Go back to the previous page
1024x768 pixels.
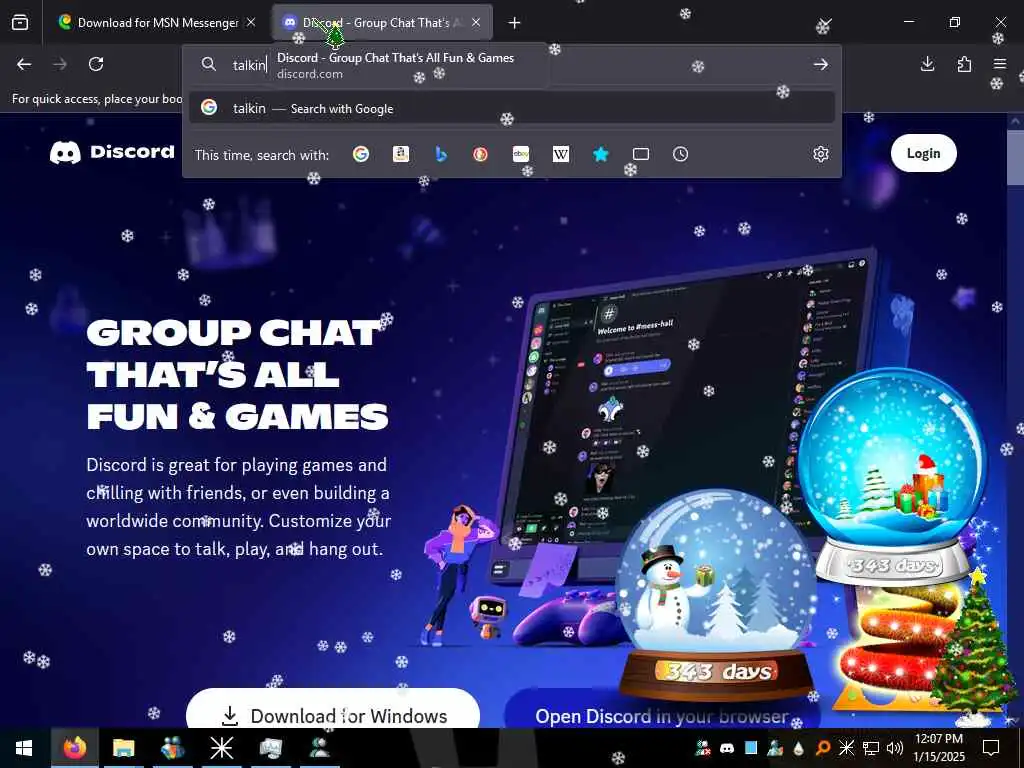pyautogui.click(x=24, y=64)
